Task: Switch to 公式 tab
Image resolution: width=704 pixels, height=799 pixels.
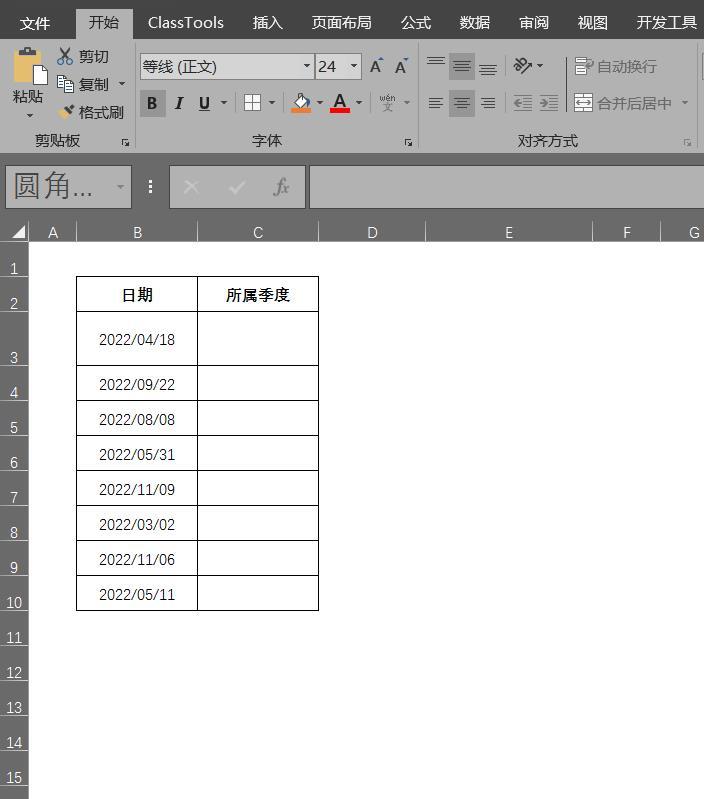Action: click(416, 23)
